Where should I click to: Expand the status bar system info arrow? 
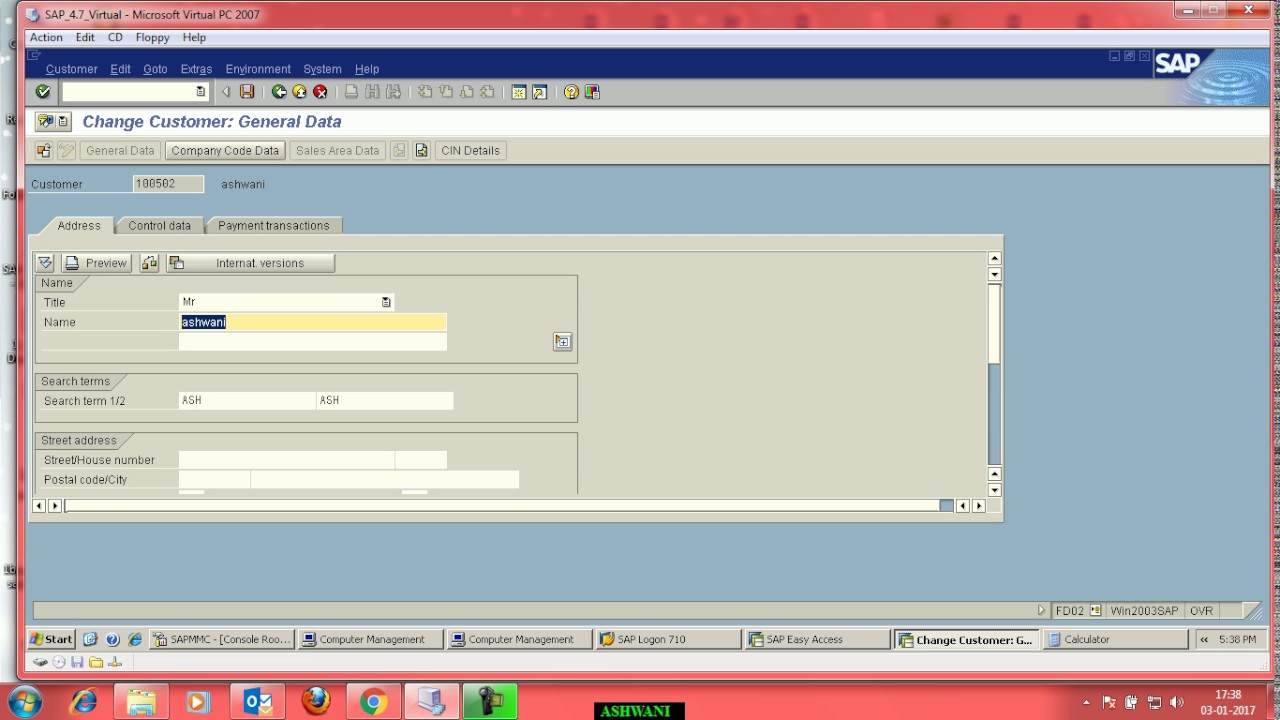(1041, 611)
